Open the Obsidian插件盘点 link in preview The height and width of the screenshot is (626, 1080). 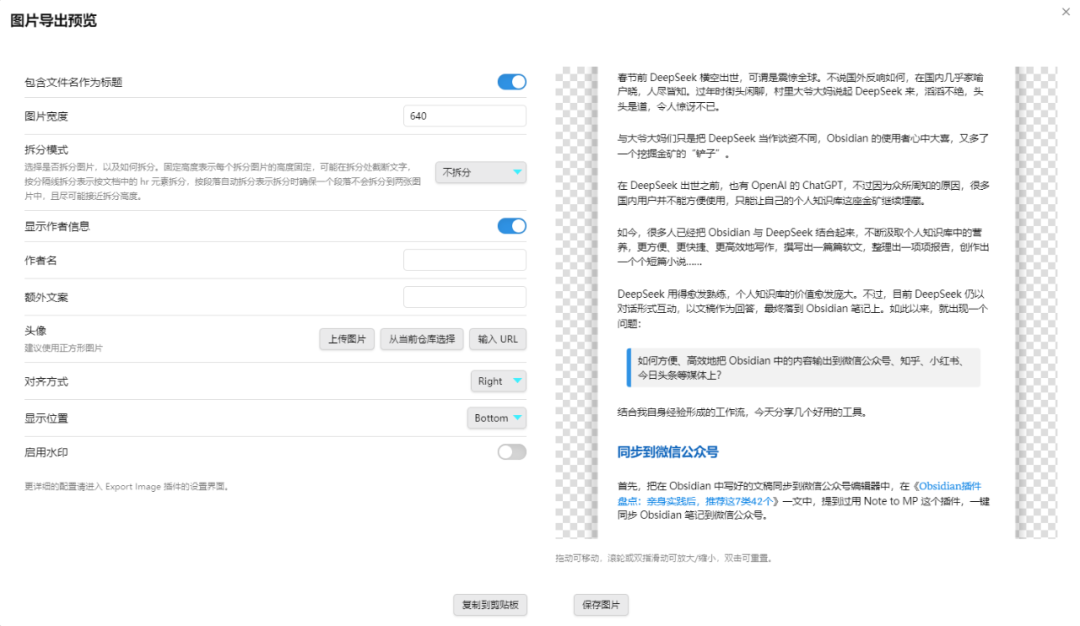point(799,494)
